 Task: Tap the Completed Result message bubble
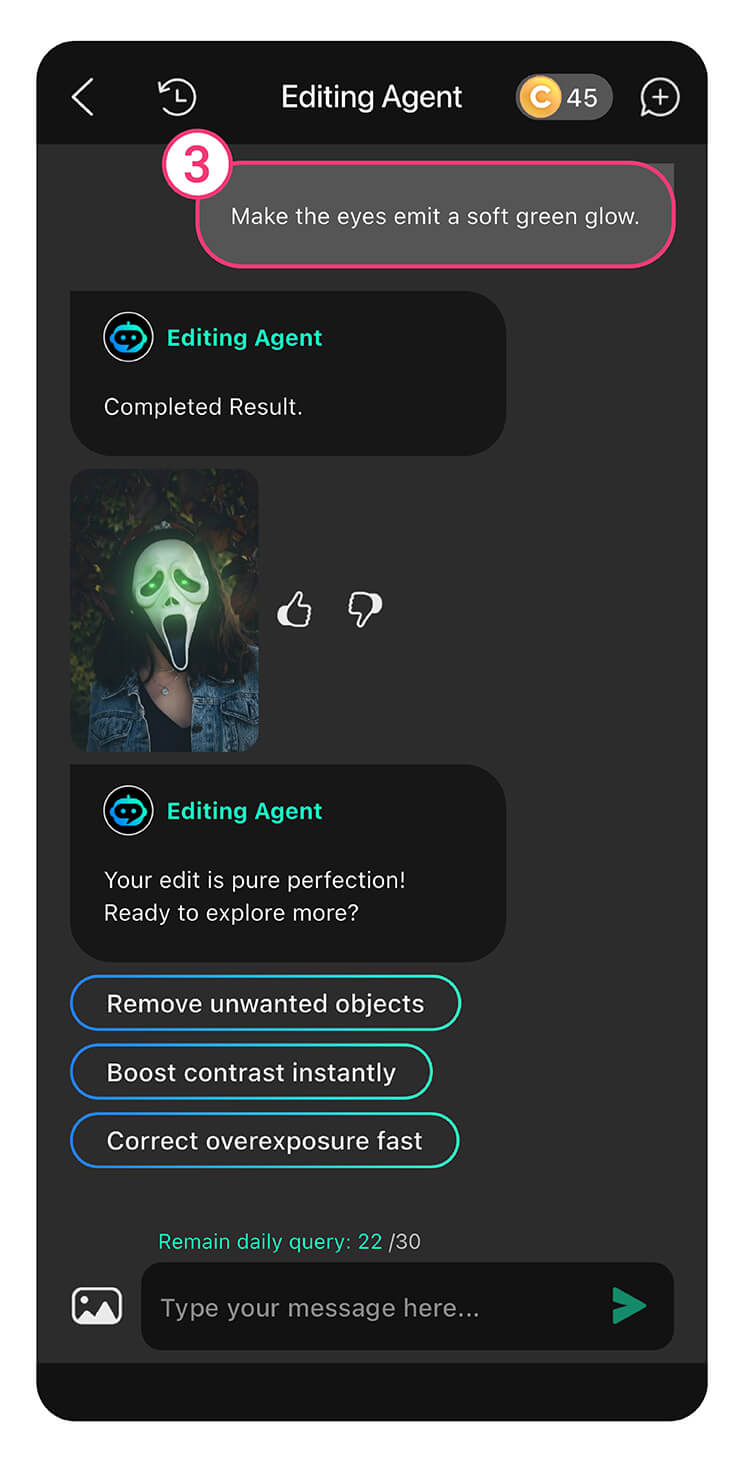288,373
